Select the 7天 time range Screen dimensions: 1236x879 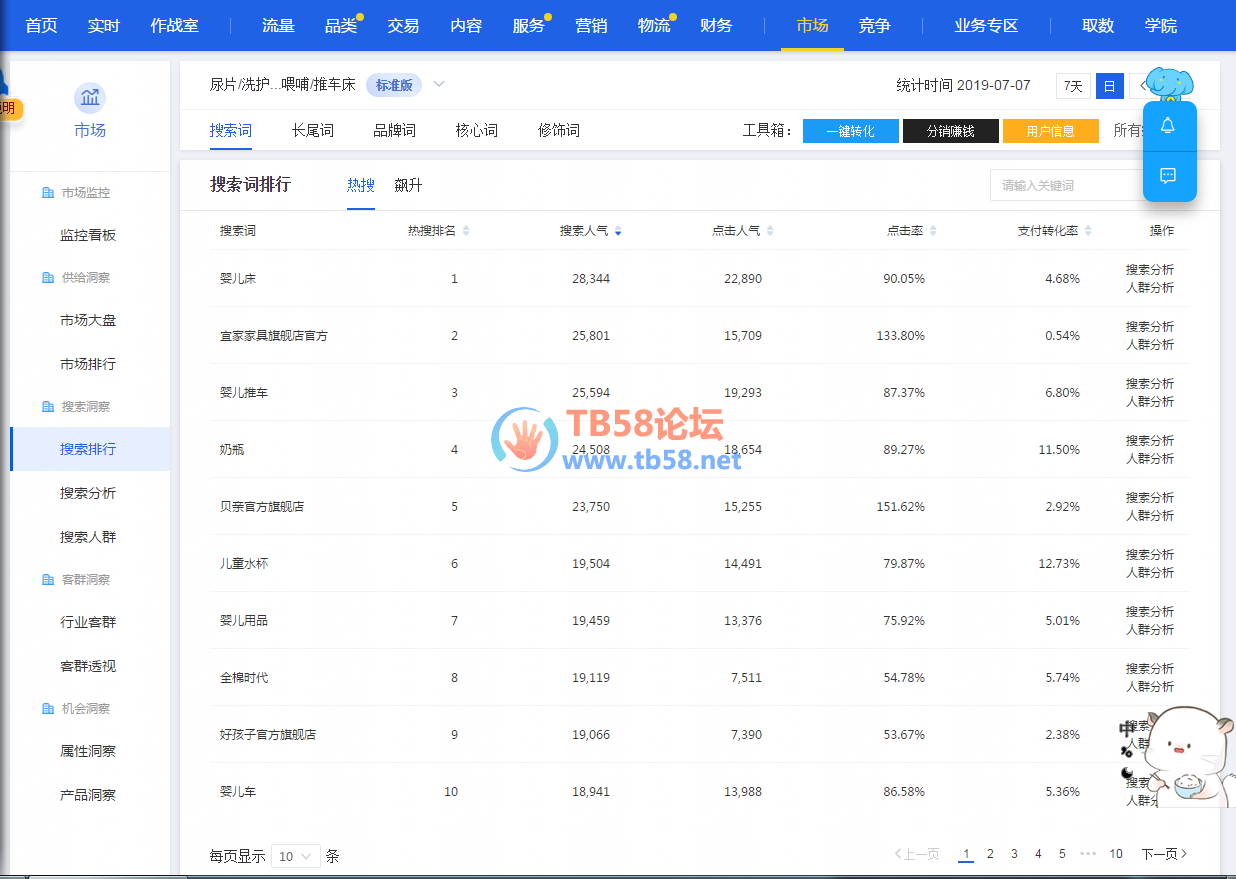click(x=1073, y=86)
